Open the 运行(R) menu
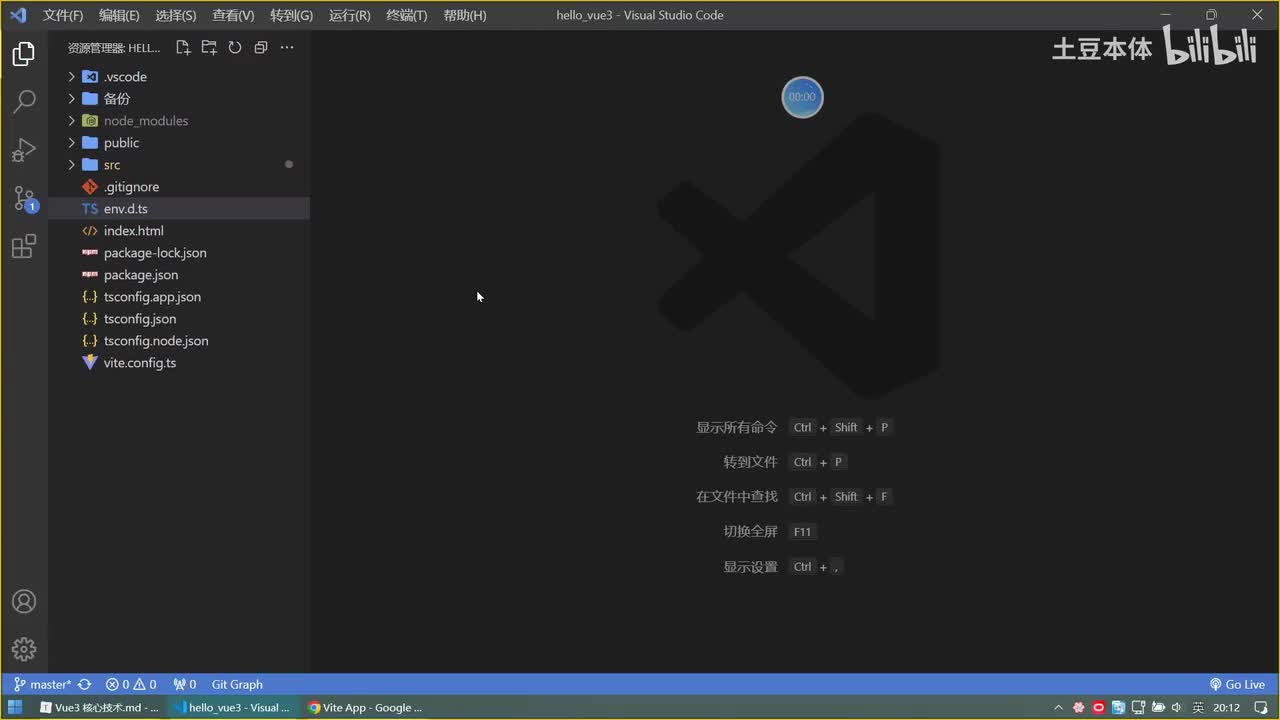The height and width of the screenshot is (720, 1280). click(349, 15)
